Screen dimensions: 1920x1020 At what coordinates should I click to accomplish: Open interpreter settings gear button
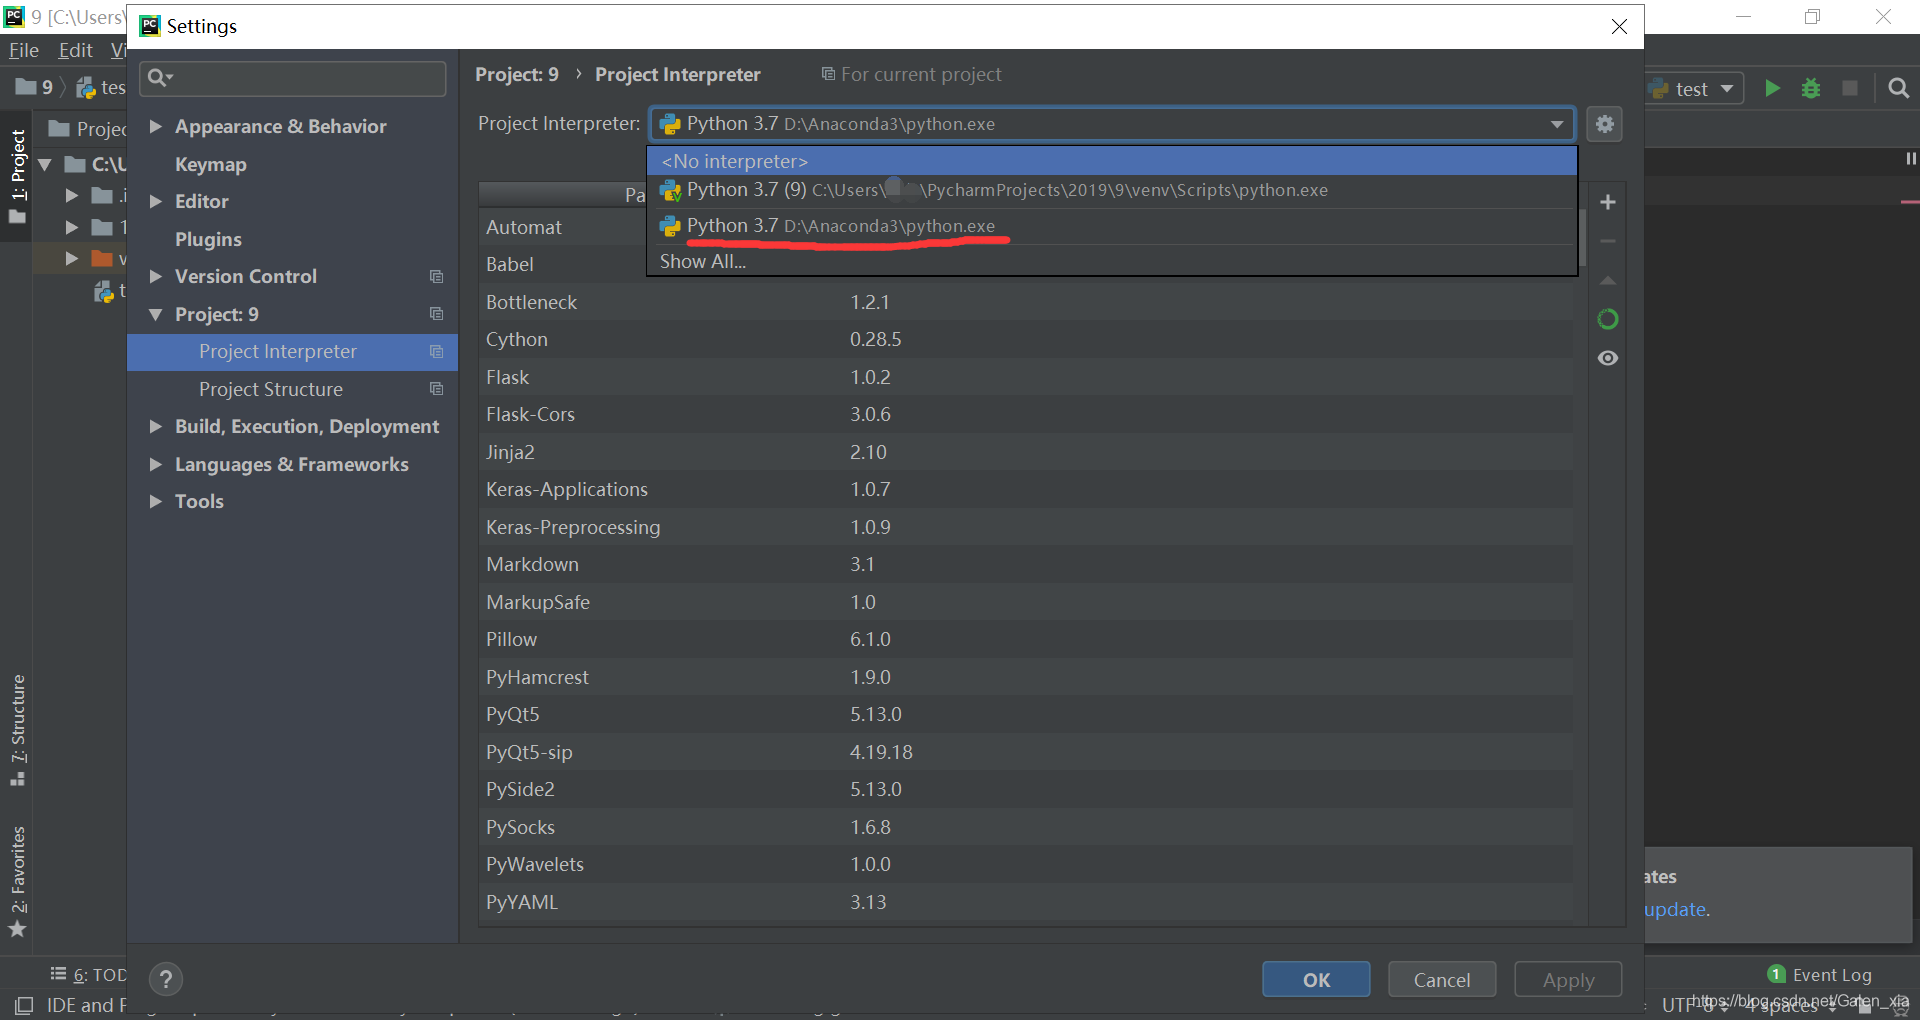pos(1604,124)
